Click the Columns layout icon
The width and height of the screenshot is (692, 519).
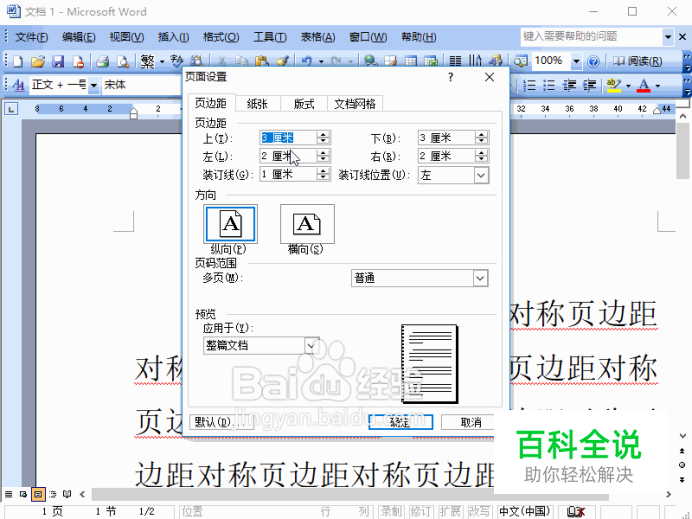pyautogui.click(x=455, y=61)
